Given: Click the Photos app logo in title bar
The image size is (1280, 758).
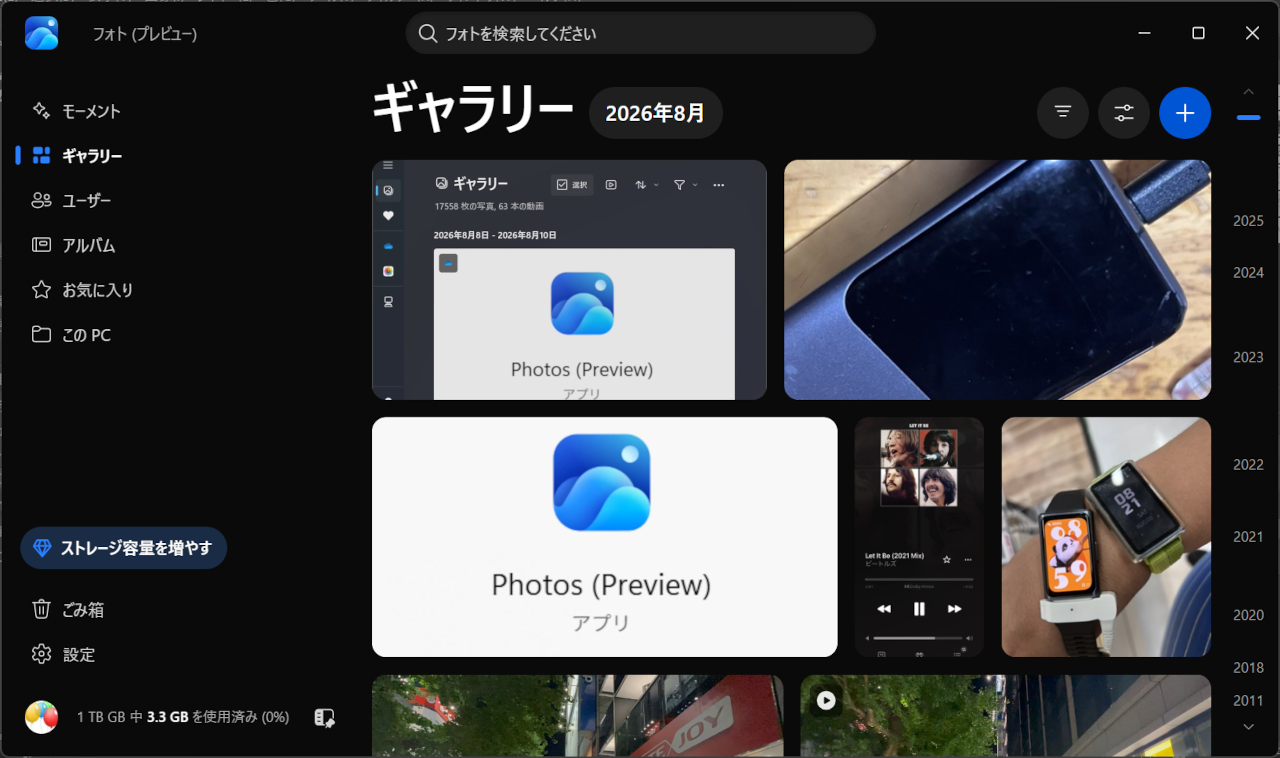Looking at the screenshot, I should click(42, 33).
